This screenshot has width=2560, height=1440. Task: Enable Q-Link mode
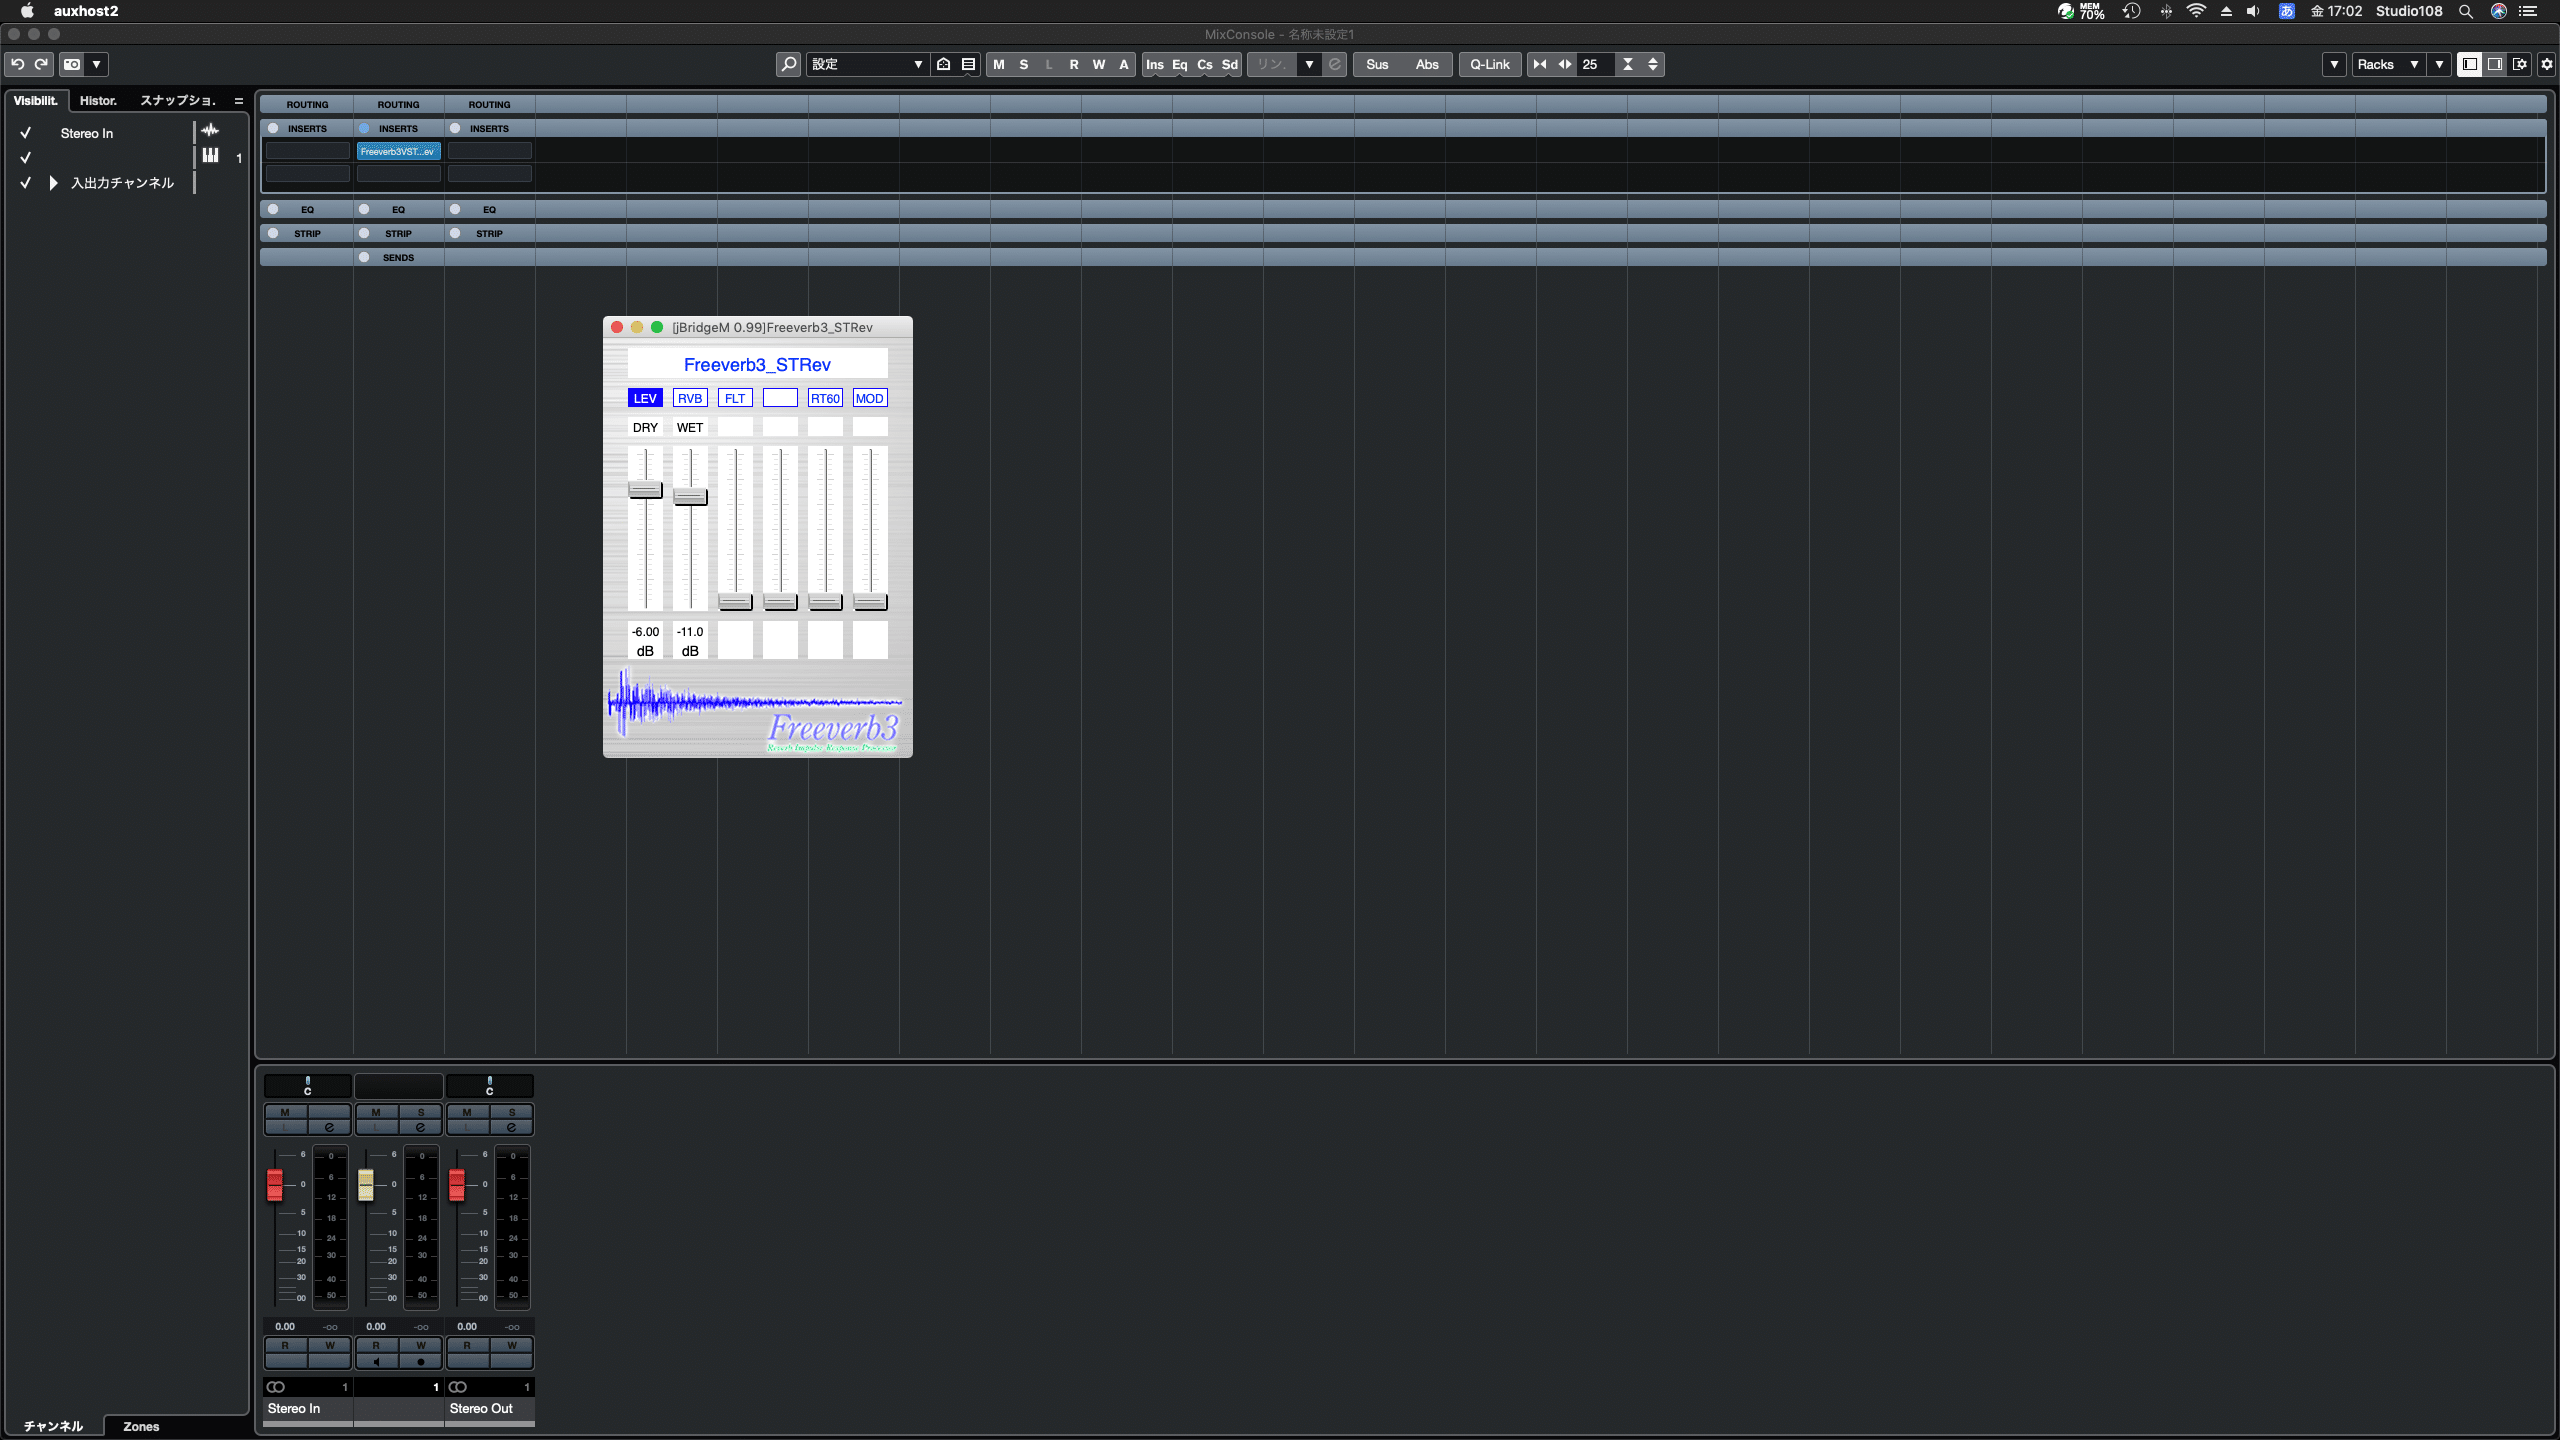tap(1489, 64)
